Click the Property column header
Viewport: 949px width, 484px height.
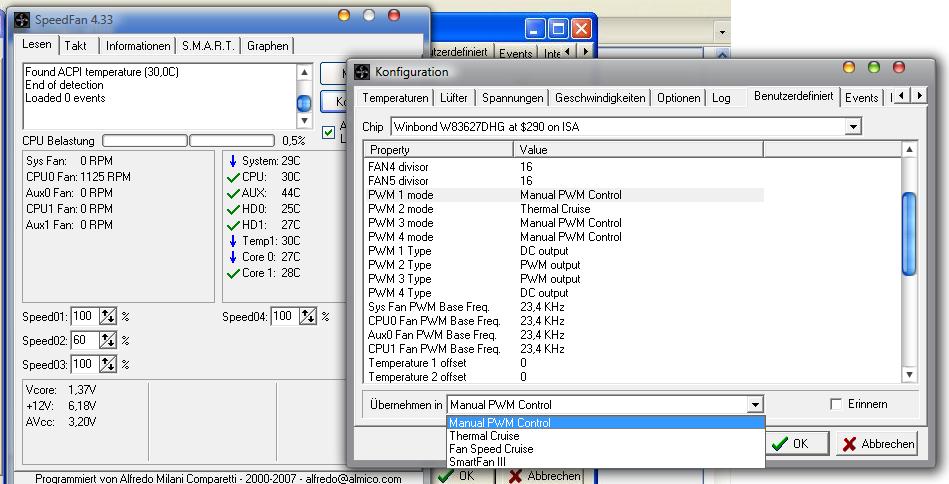tap(439, 149)
